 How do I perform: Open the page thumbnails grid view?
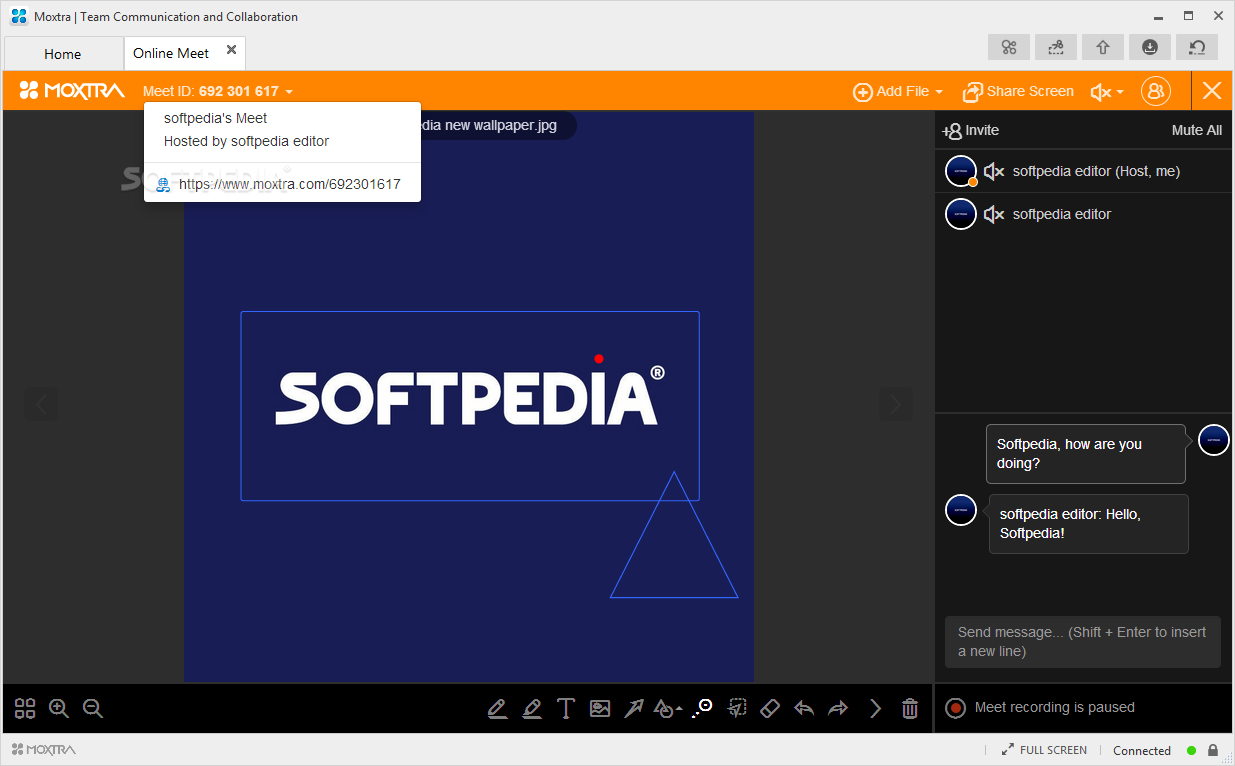tap(25, 708)
